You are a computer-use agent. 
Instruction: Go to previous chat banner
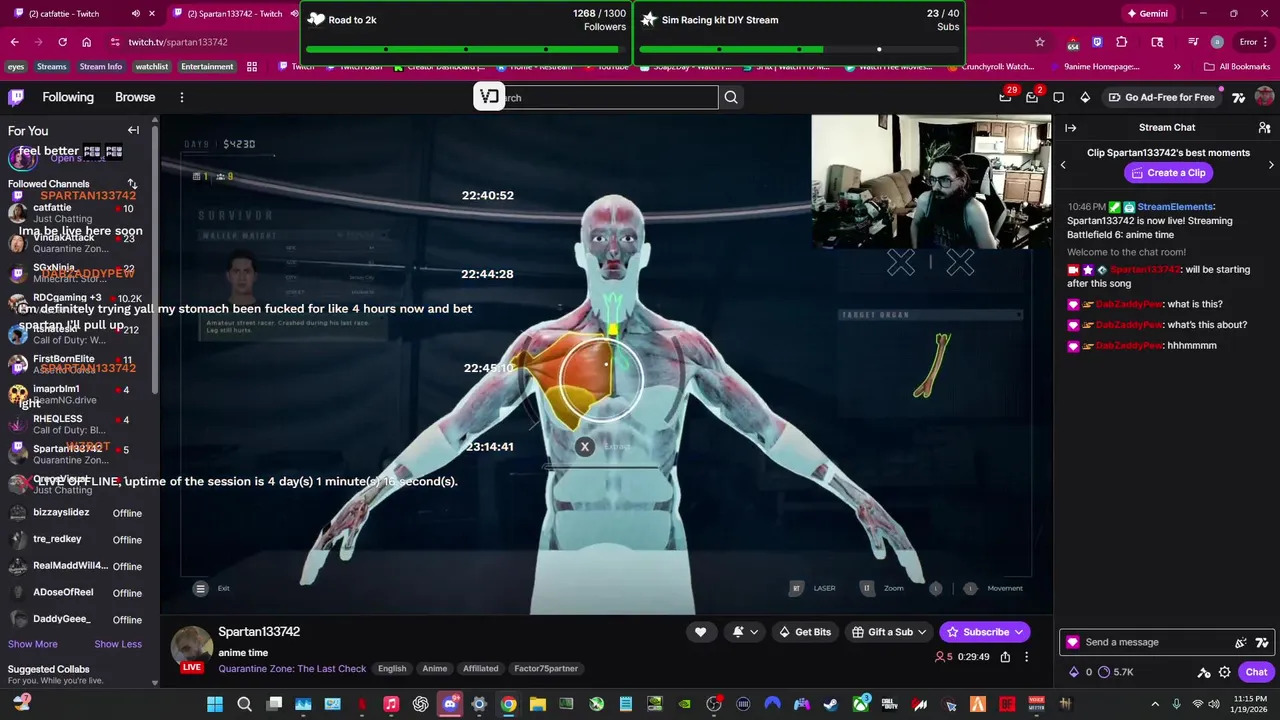(1064, 164)
